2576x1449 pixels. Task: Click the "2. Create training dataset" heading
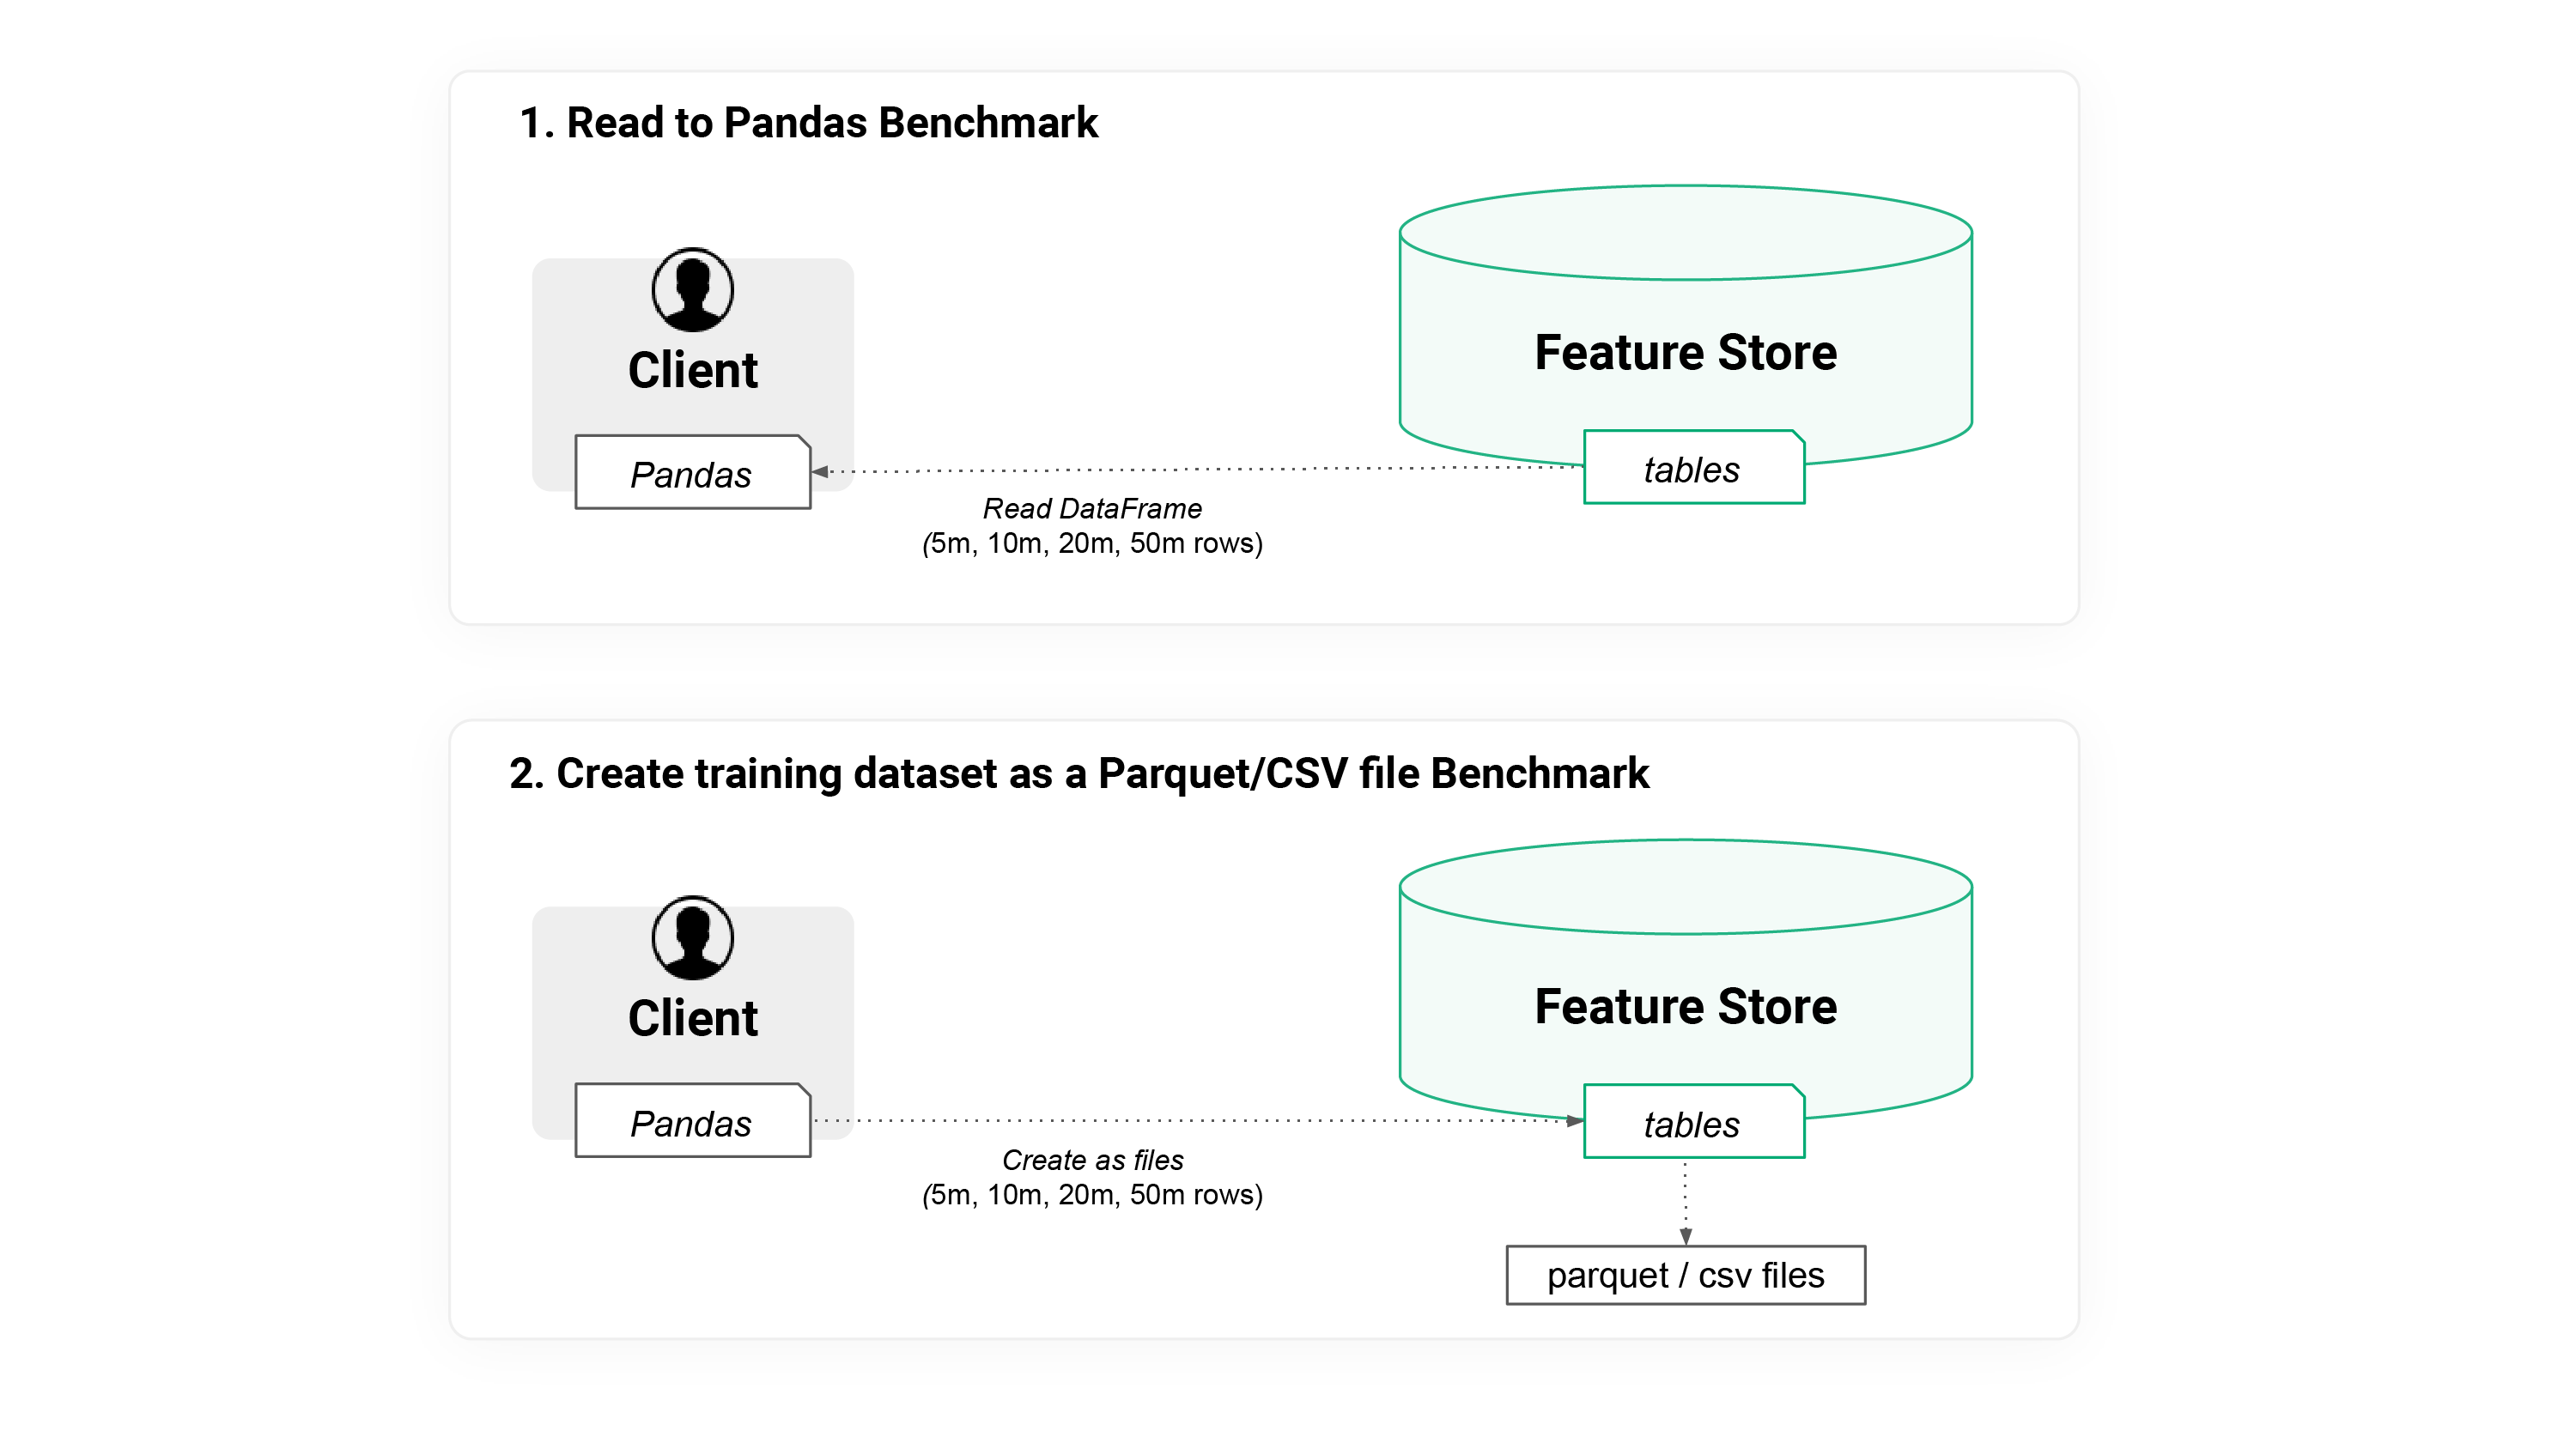coord(1078,773)
